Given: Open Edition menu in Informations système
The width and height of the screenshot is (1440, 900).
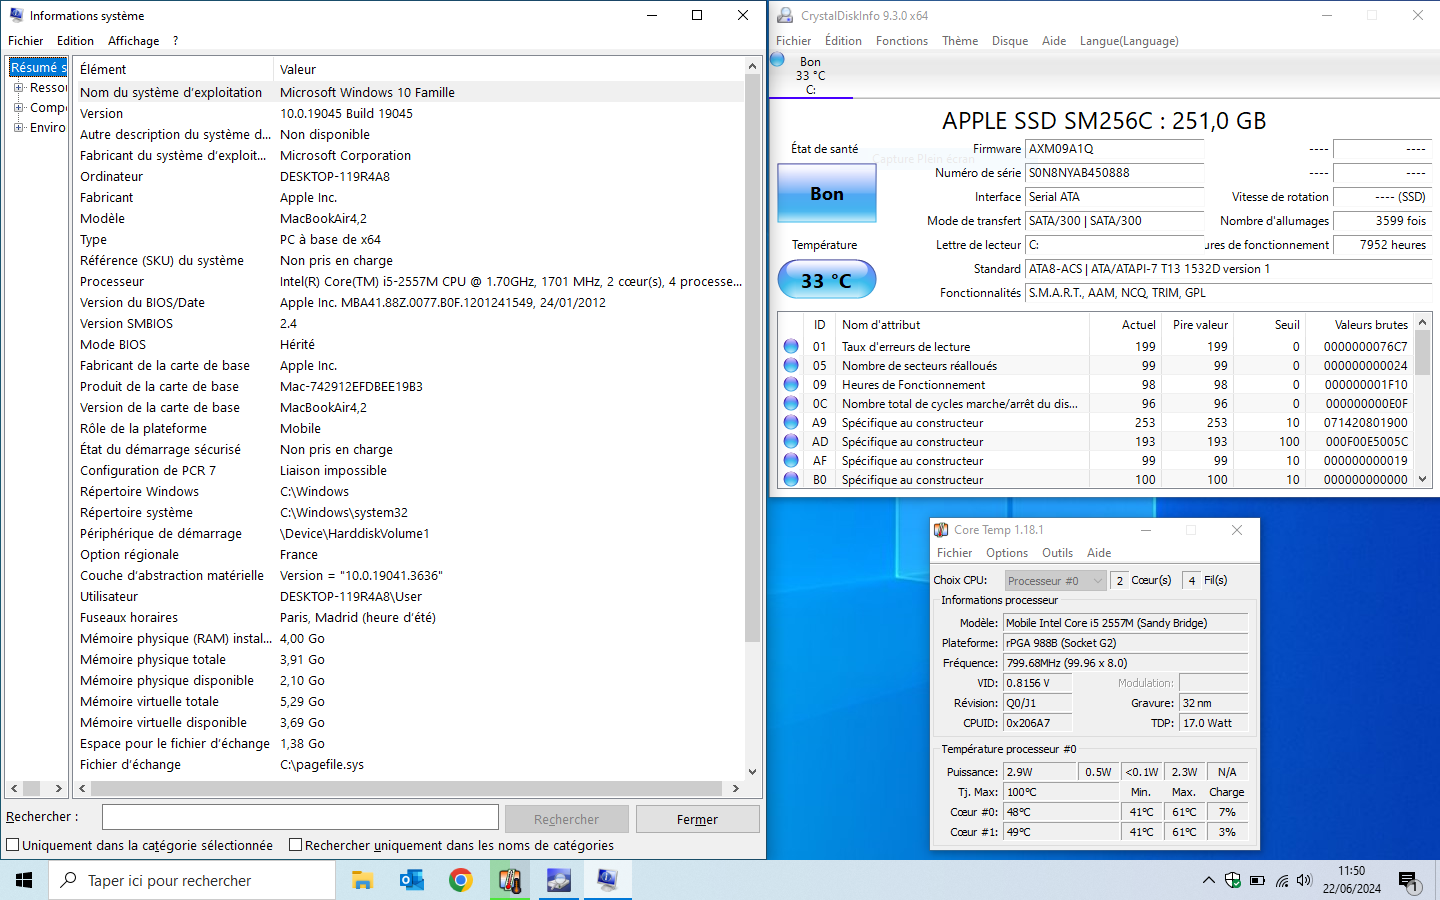Looking at the screenshot, I should [x=75, y=41].
